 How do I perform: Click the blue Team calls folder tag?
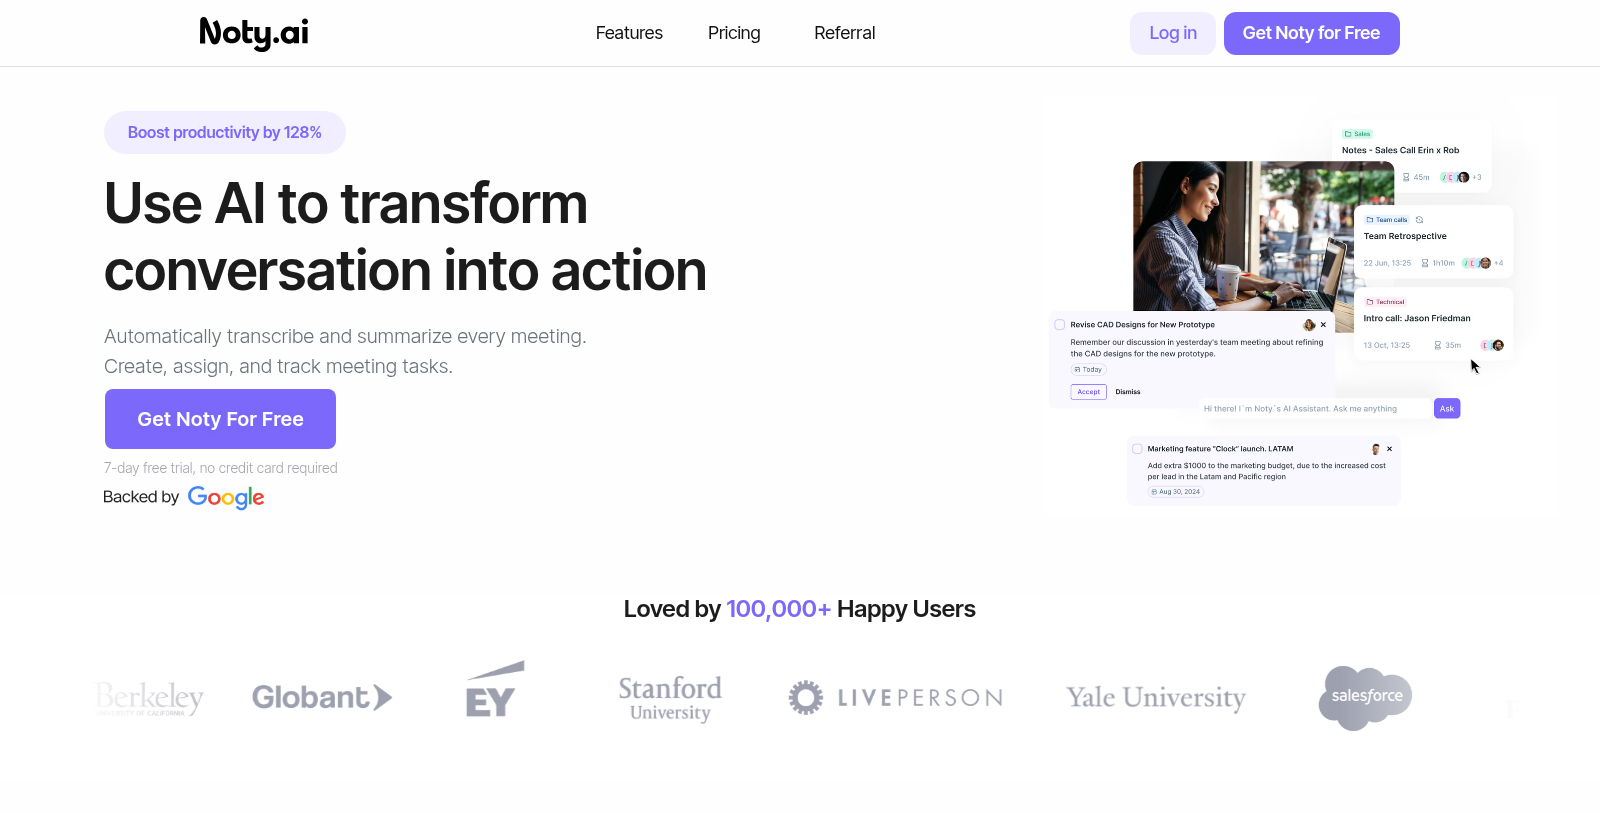coord(1387,220)
